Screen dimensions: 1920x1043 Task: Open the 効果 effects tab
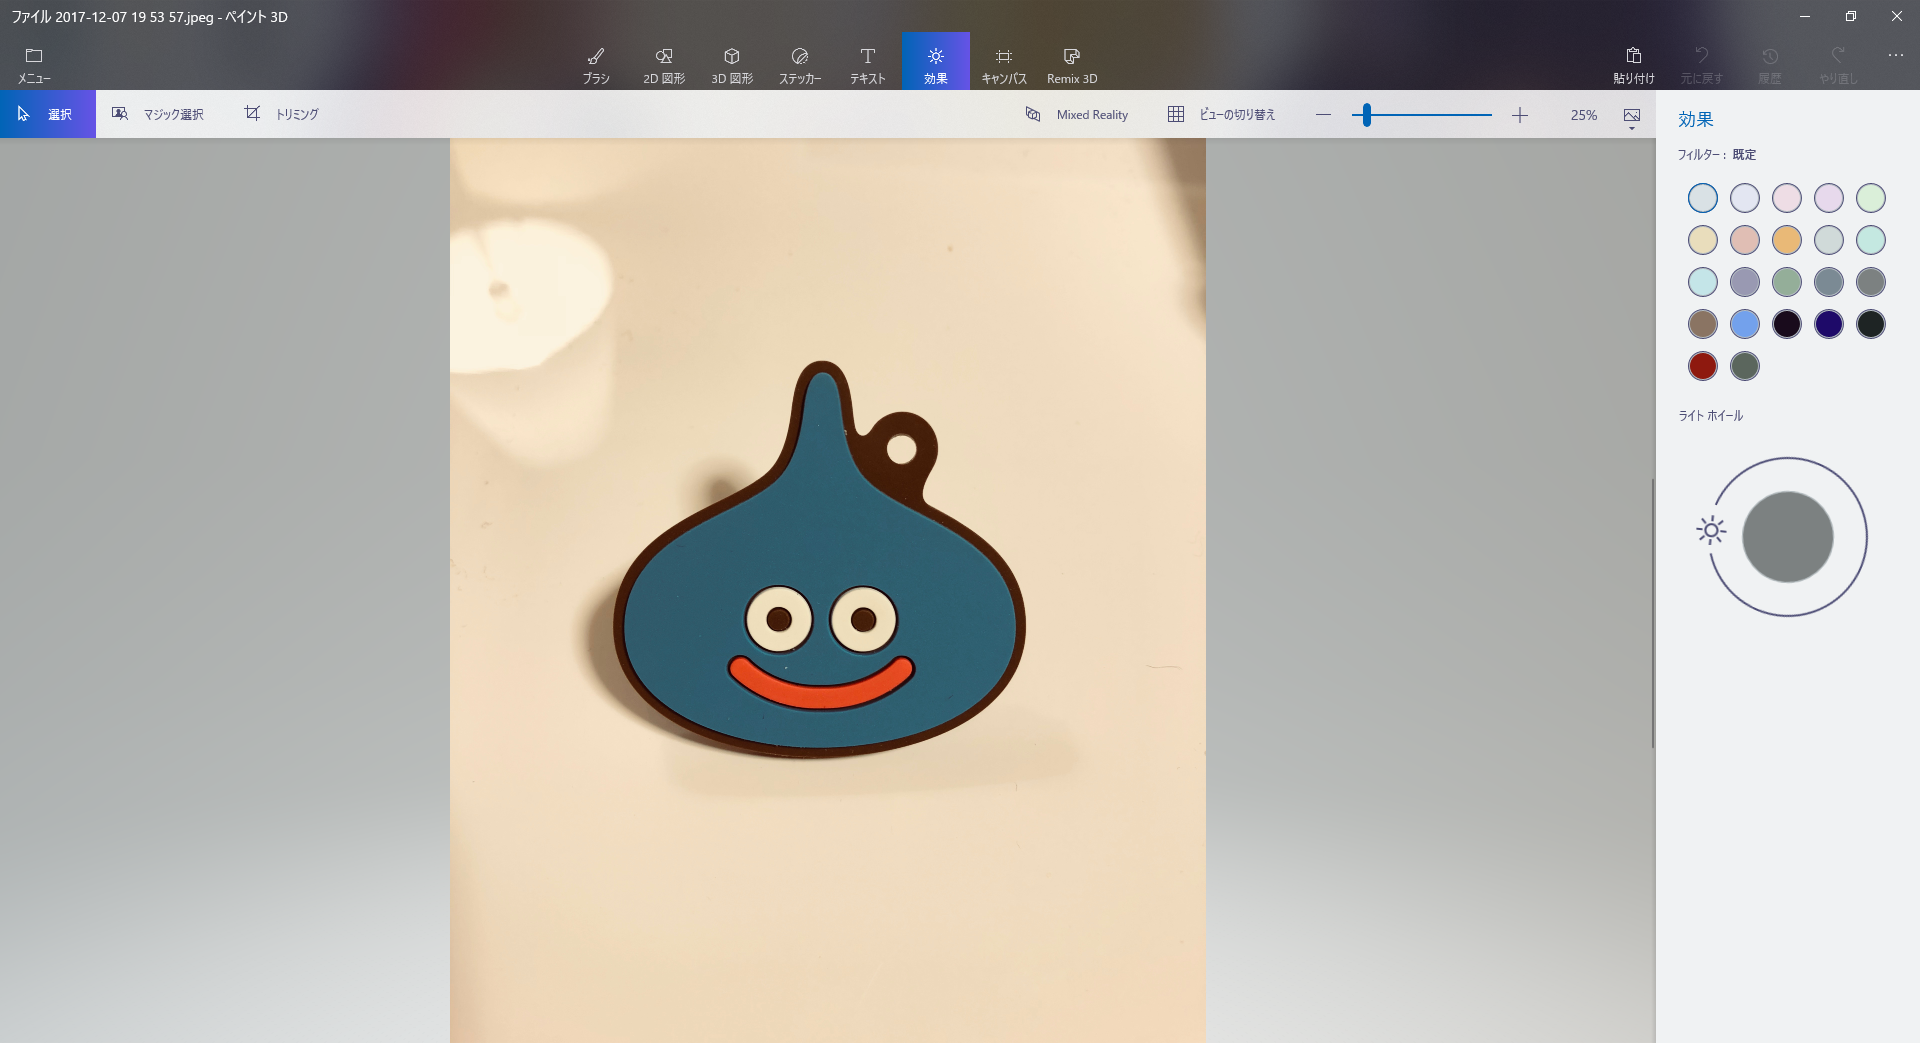point(936,62)
